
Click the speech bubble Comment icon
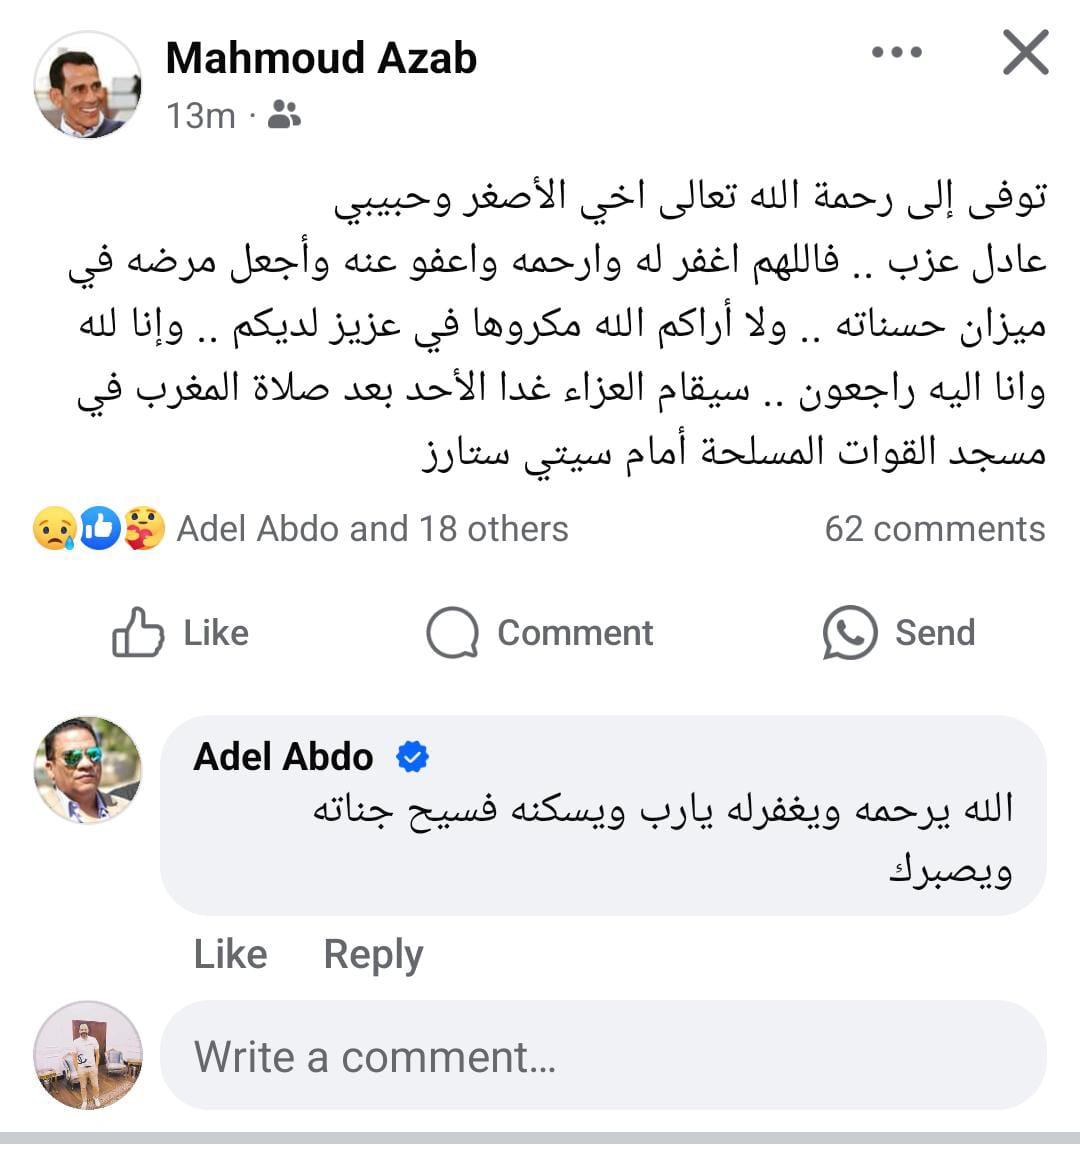452,633
